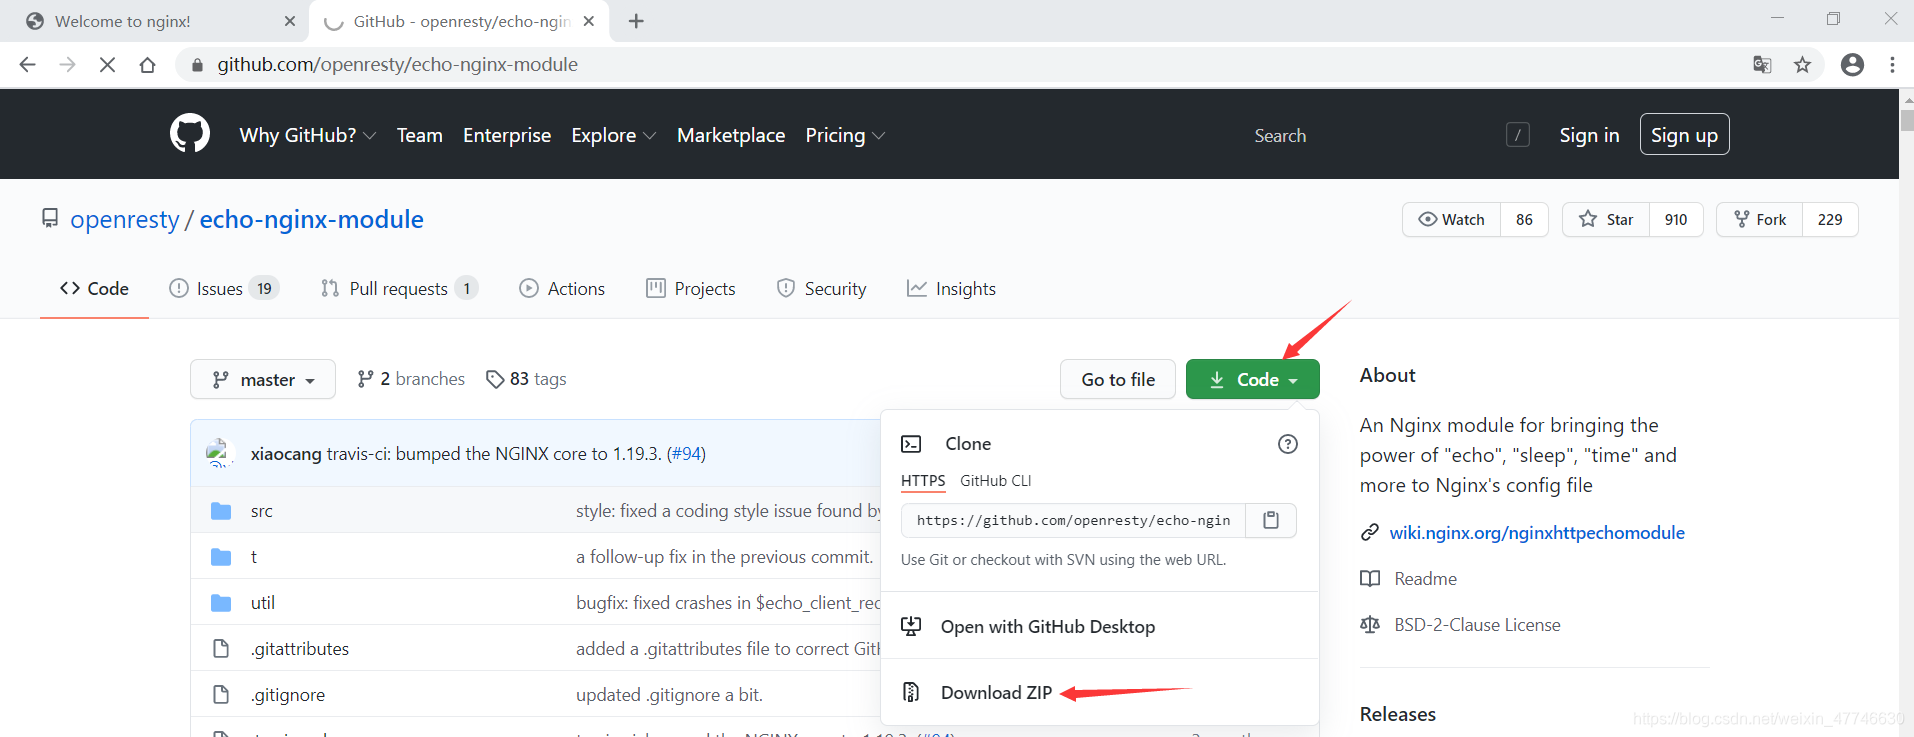Click the util folder icon
This screenshot has width=1914, height=737.
click(221, 603)
